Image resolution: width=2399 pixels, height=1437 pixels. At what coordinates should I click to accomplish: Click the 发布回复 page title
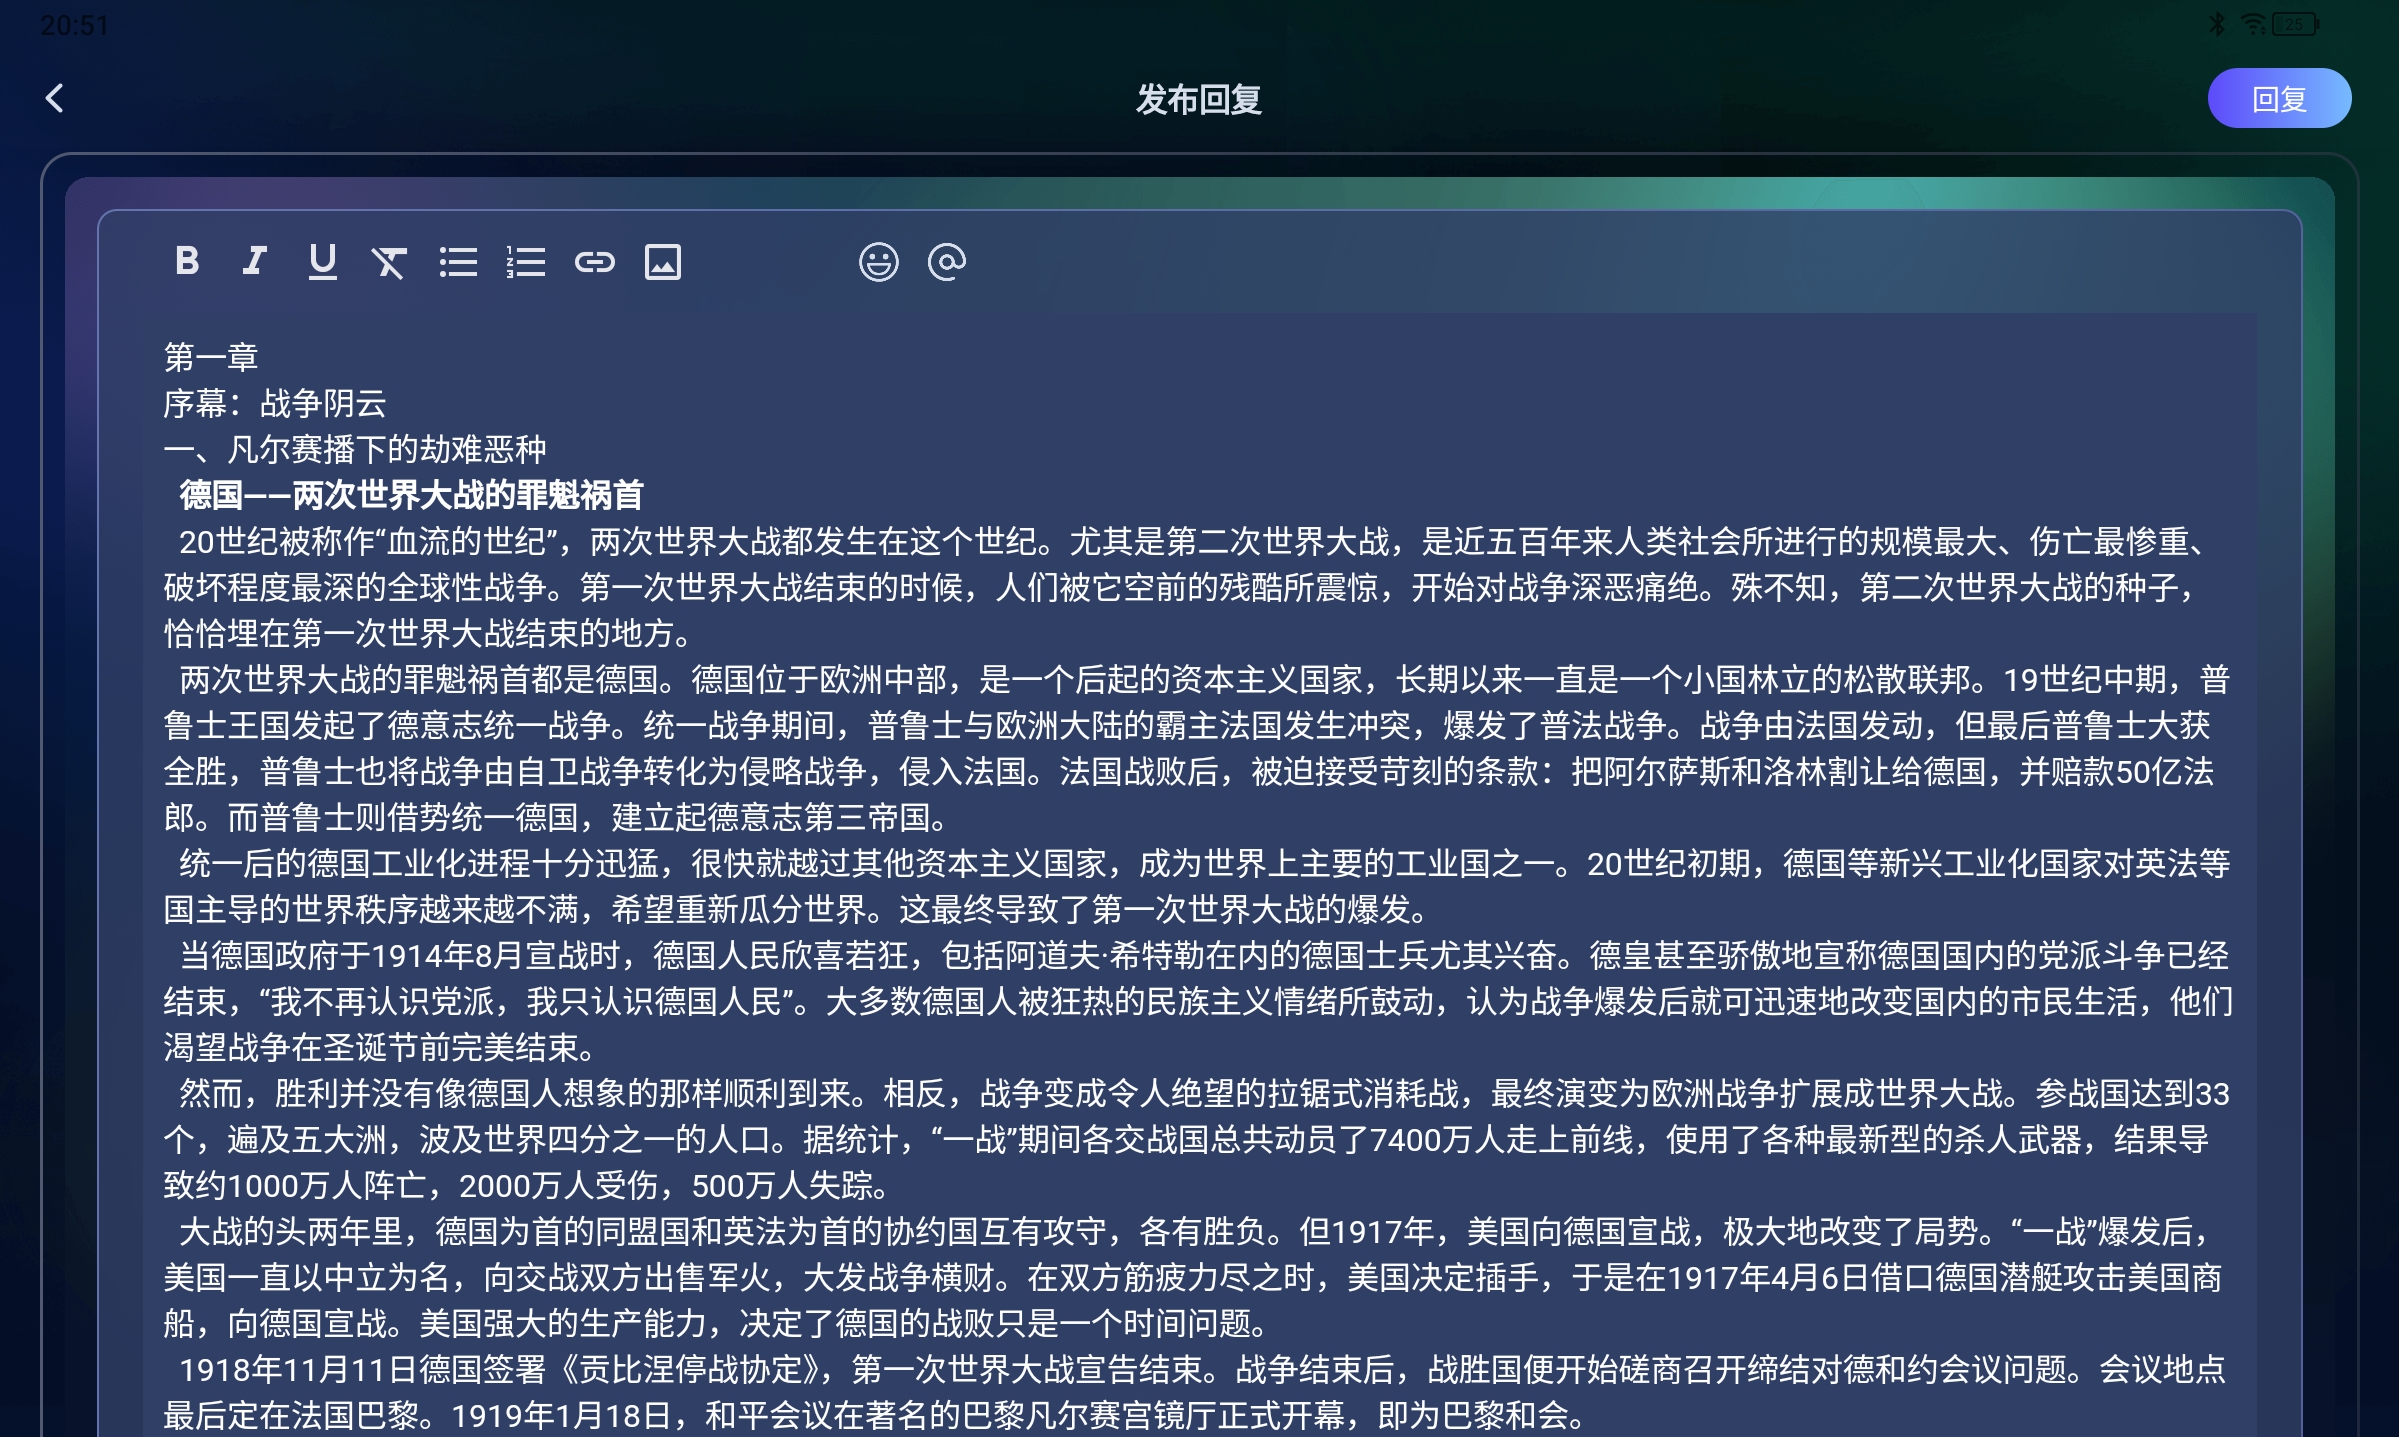coord(1199,98)
